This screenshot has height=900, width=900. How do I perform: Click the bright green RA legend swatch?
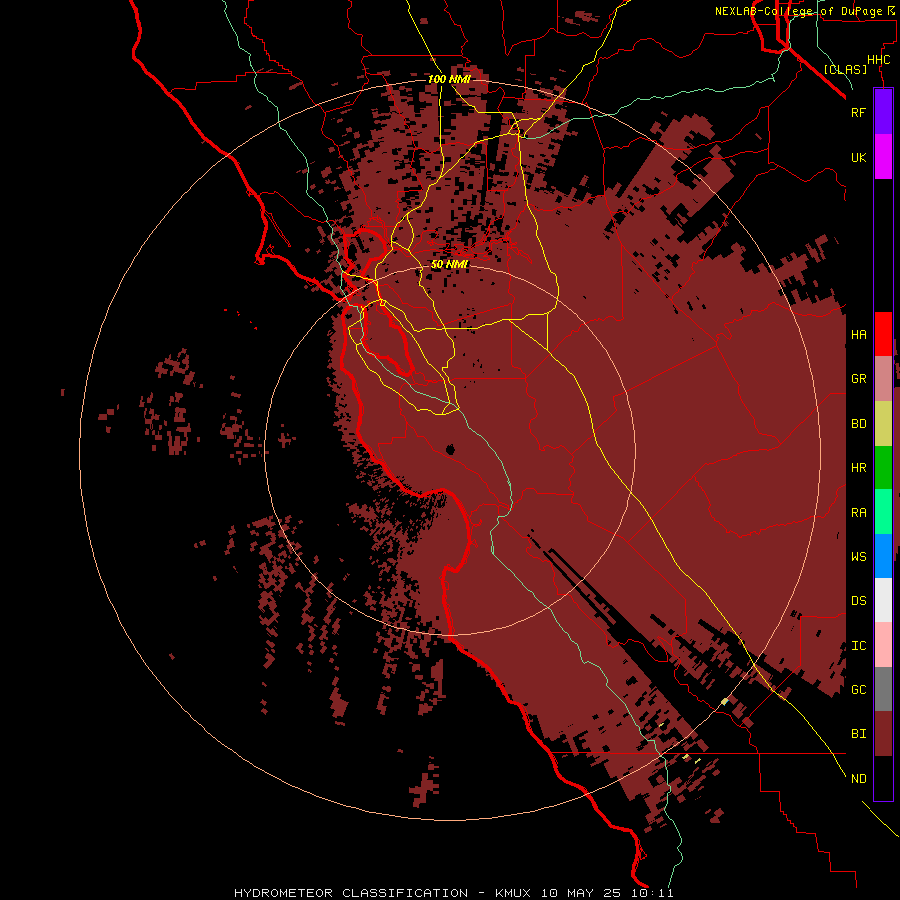pos(883,512)
